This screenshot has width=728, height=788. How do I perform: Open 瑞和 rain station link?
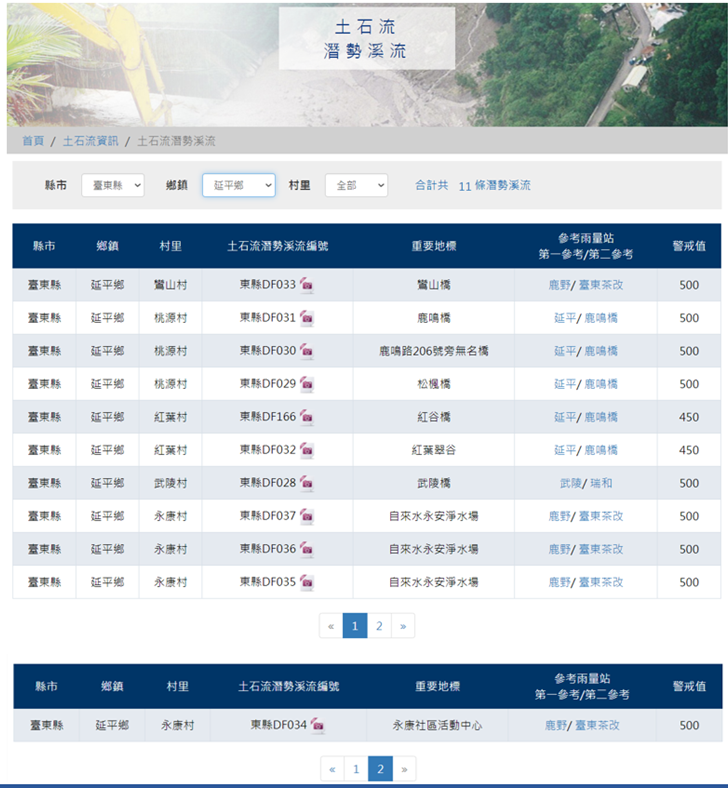tap(601, 483)
